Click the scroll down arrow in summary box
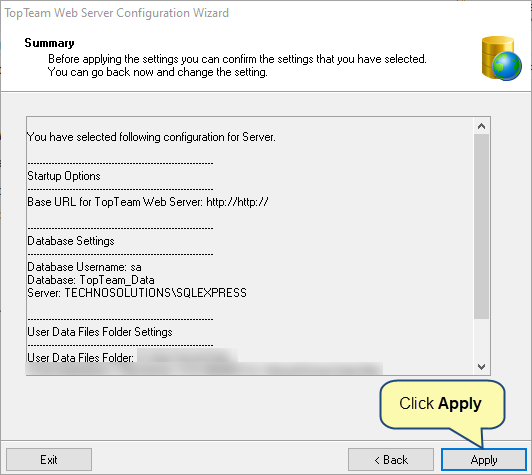The height and width of the screenshot is (475, 532). click(481, 366)
